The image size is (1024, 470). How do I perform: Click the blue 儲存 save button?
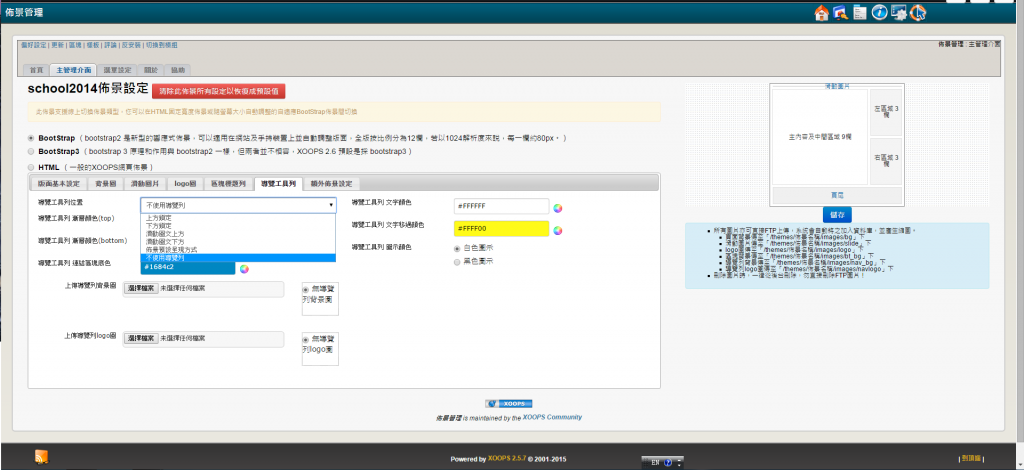tap(837, 214)
